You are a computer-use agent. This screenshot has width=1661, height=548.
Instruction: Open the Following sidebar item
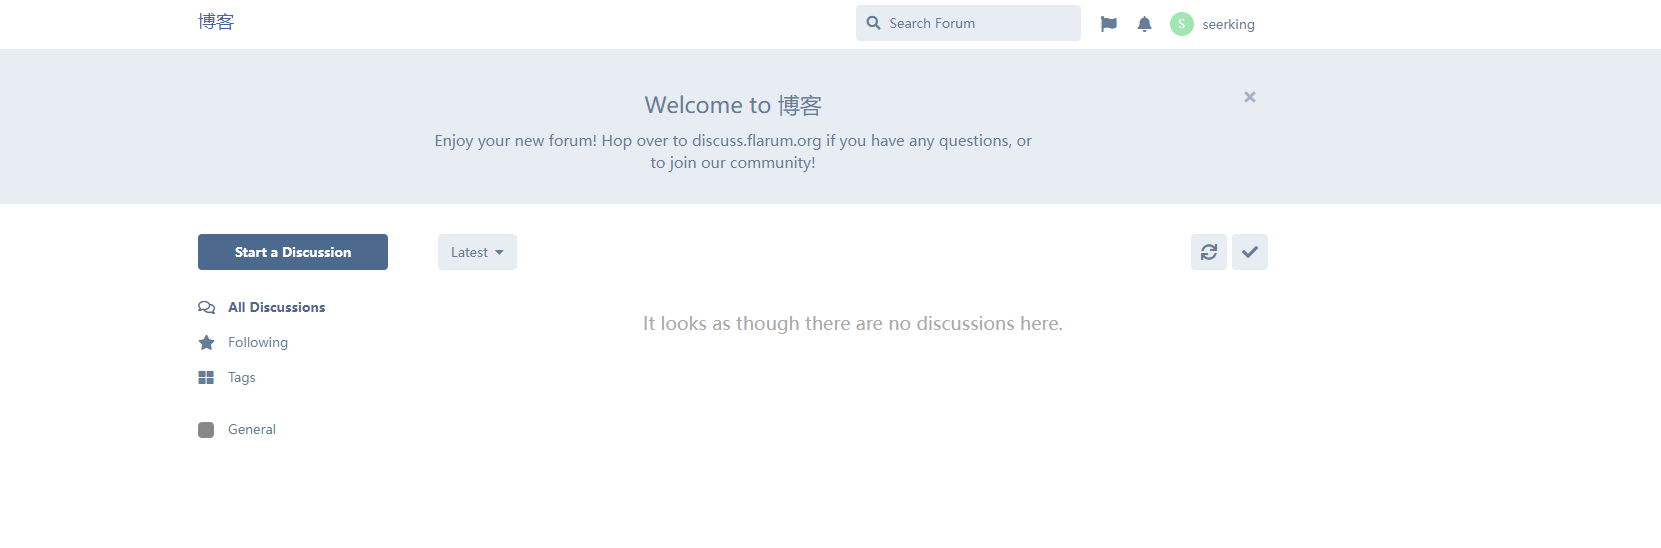click(243, 342)
